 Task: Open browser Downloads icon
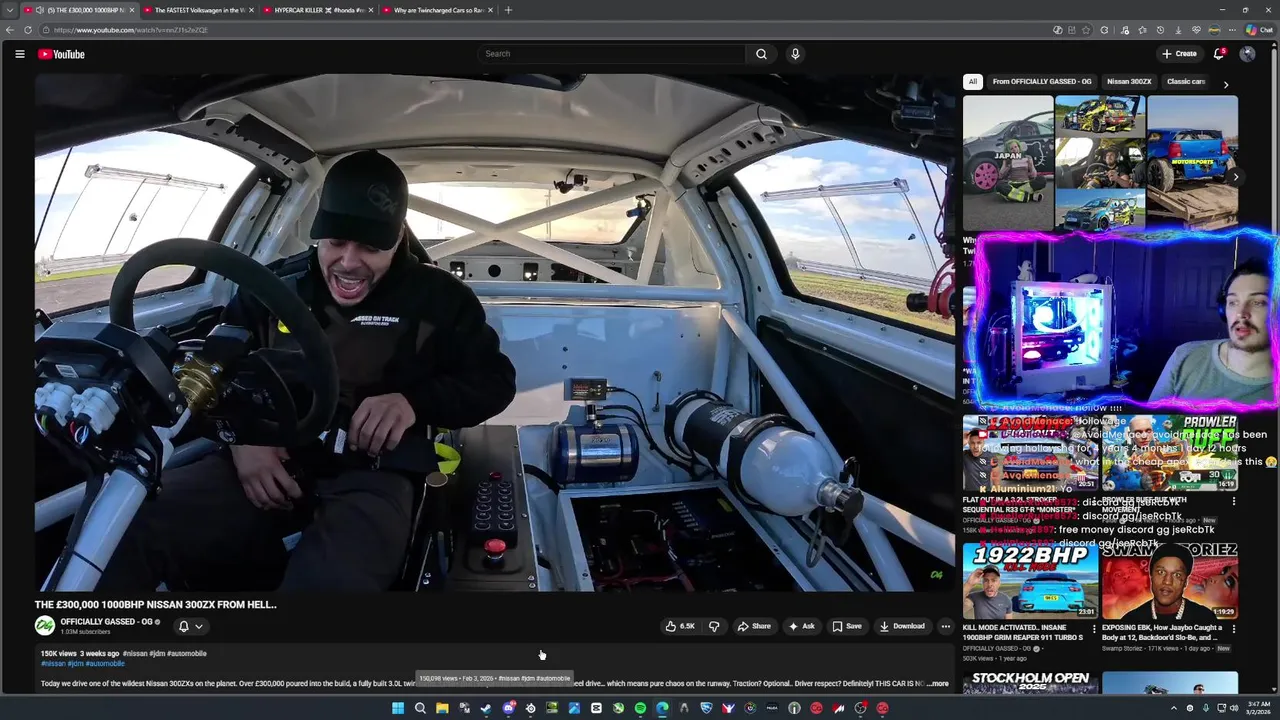[1178, 30]
